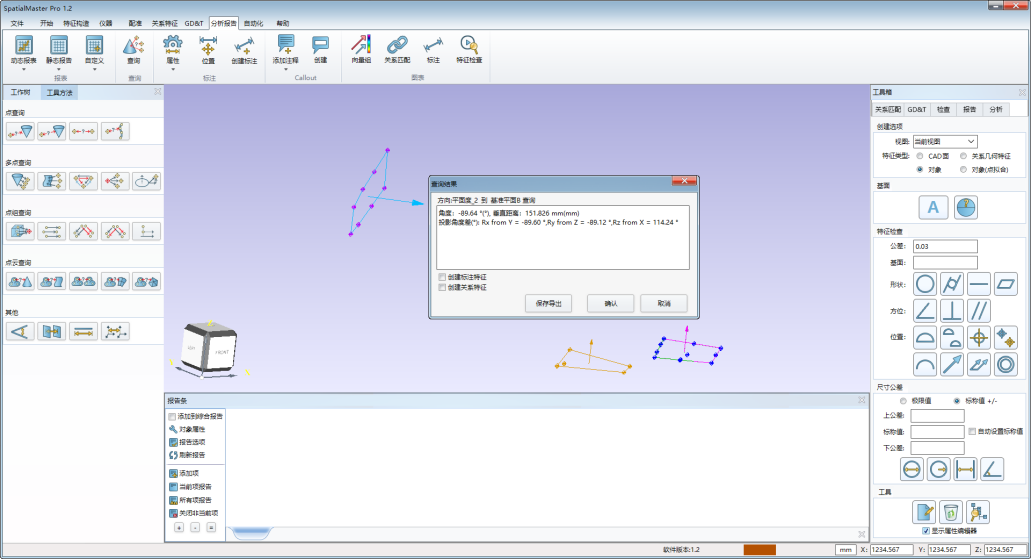Click the 创建标注 ribbon icon
Screen dimensions: 1031x559
point(244,48)
